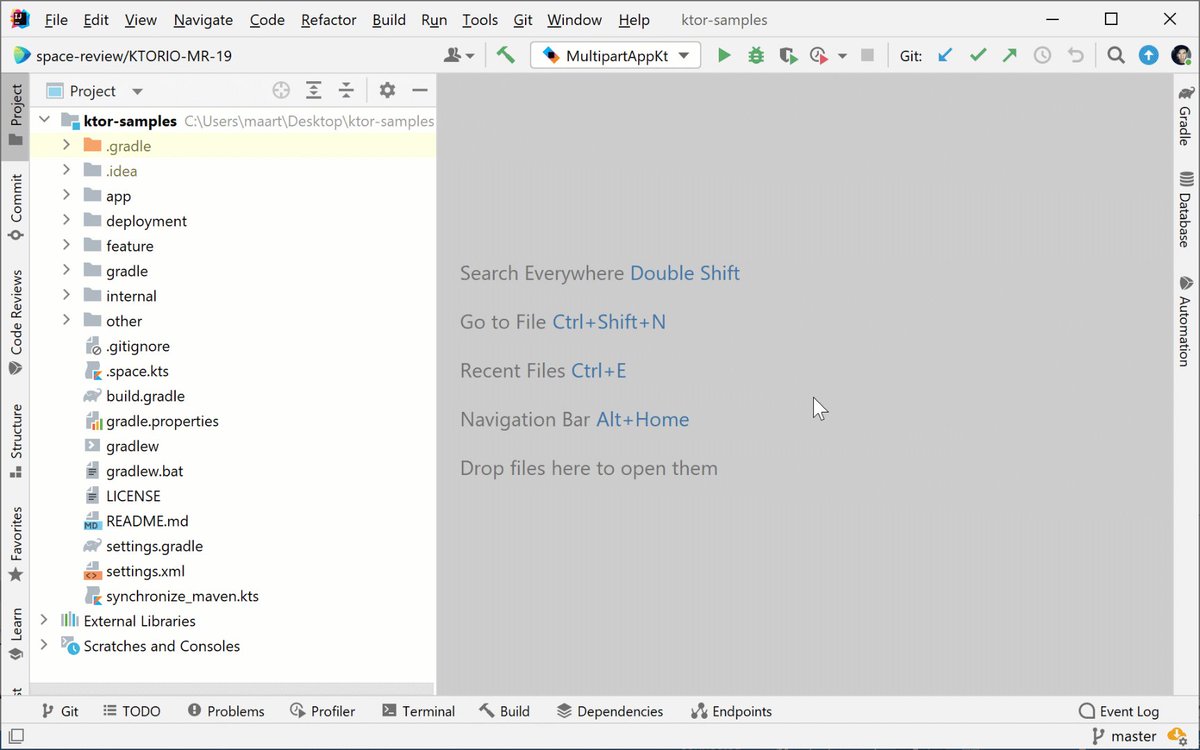Collapse the ktor-samples root node
1200x750 pixels.
point(44,119)
